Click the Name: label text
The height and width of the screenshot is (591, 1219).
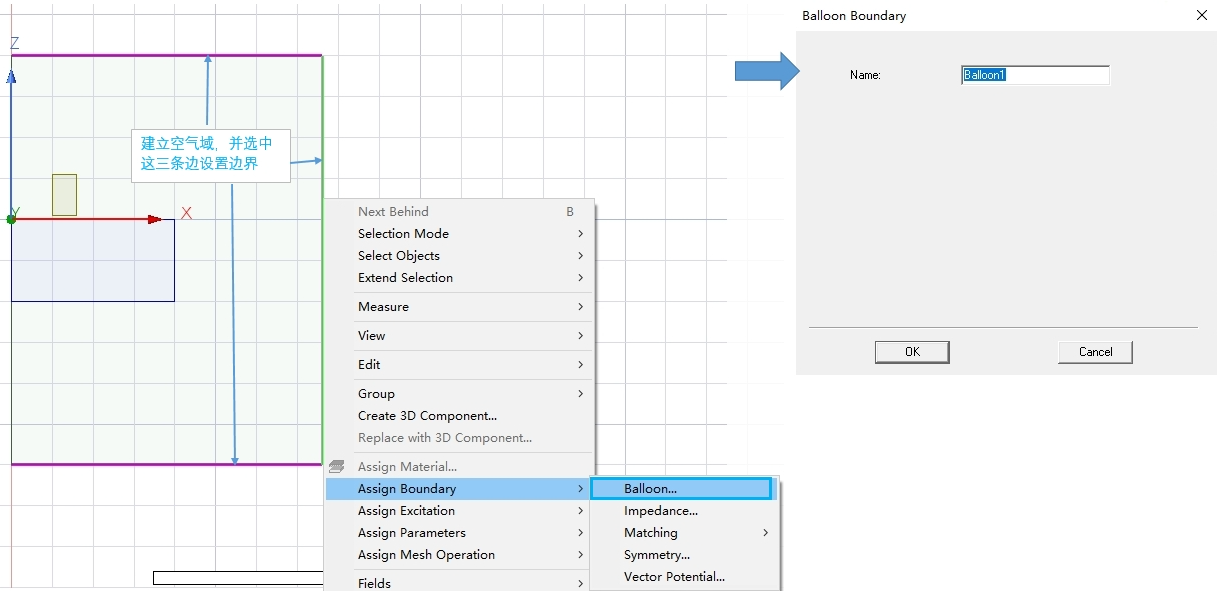pyautogui.click(x=865, y=75)
